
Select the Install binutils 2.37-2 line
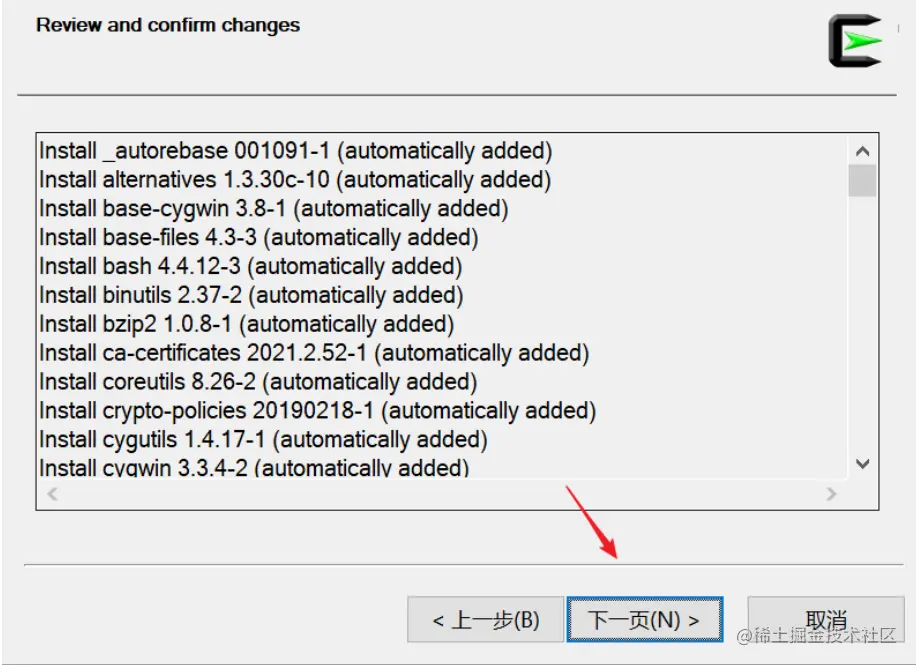pyautogui.click(x=251, y=295)
